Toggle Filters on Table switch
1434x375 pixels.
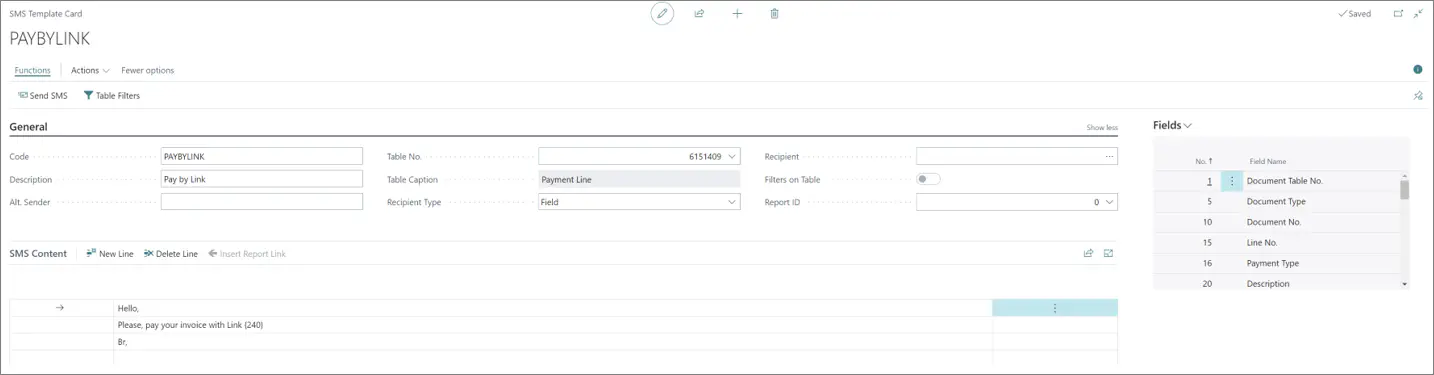929,179
